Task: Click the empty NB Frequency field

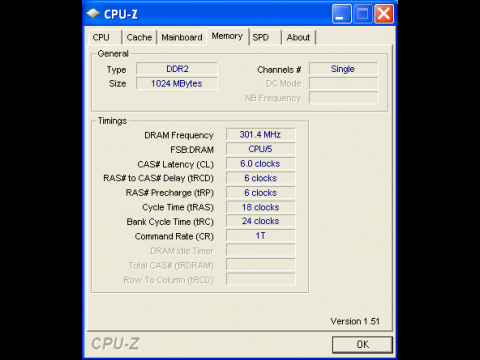Action: (x=344, y=98)
